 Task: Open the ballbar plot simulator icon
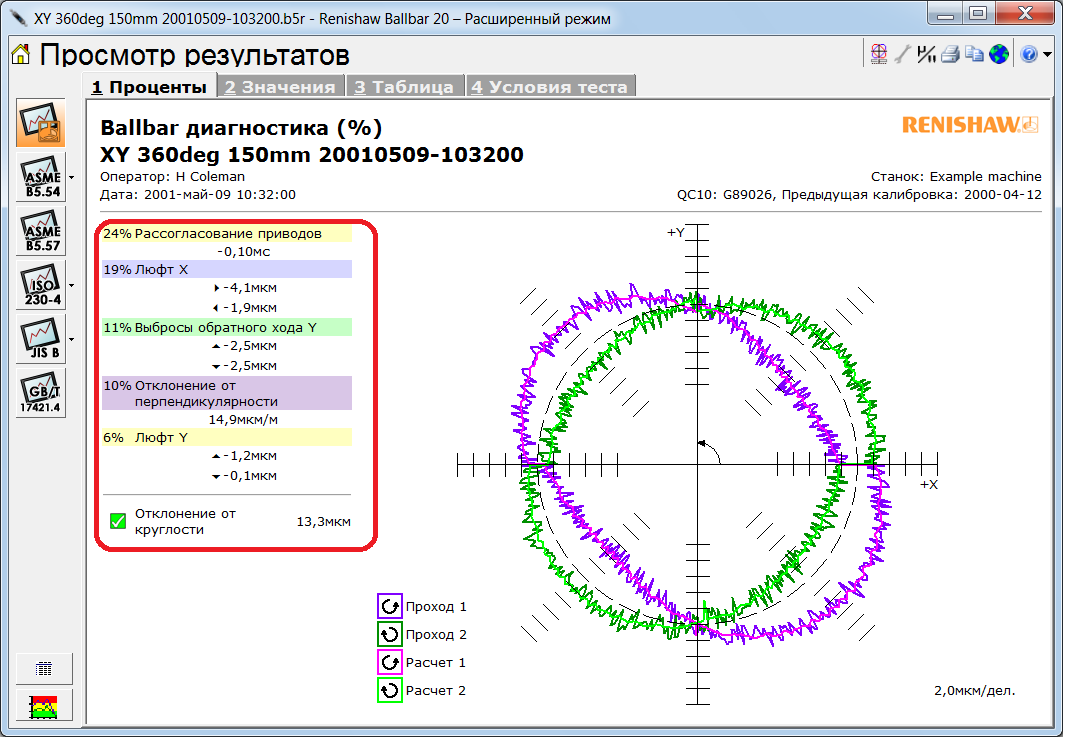coord(879,54)
